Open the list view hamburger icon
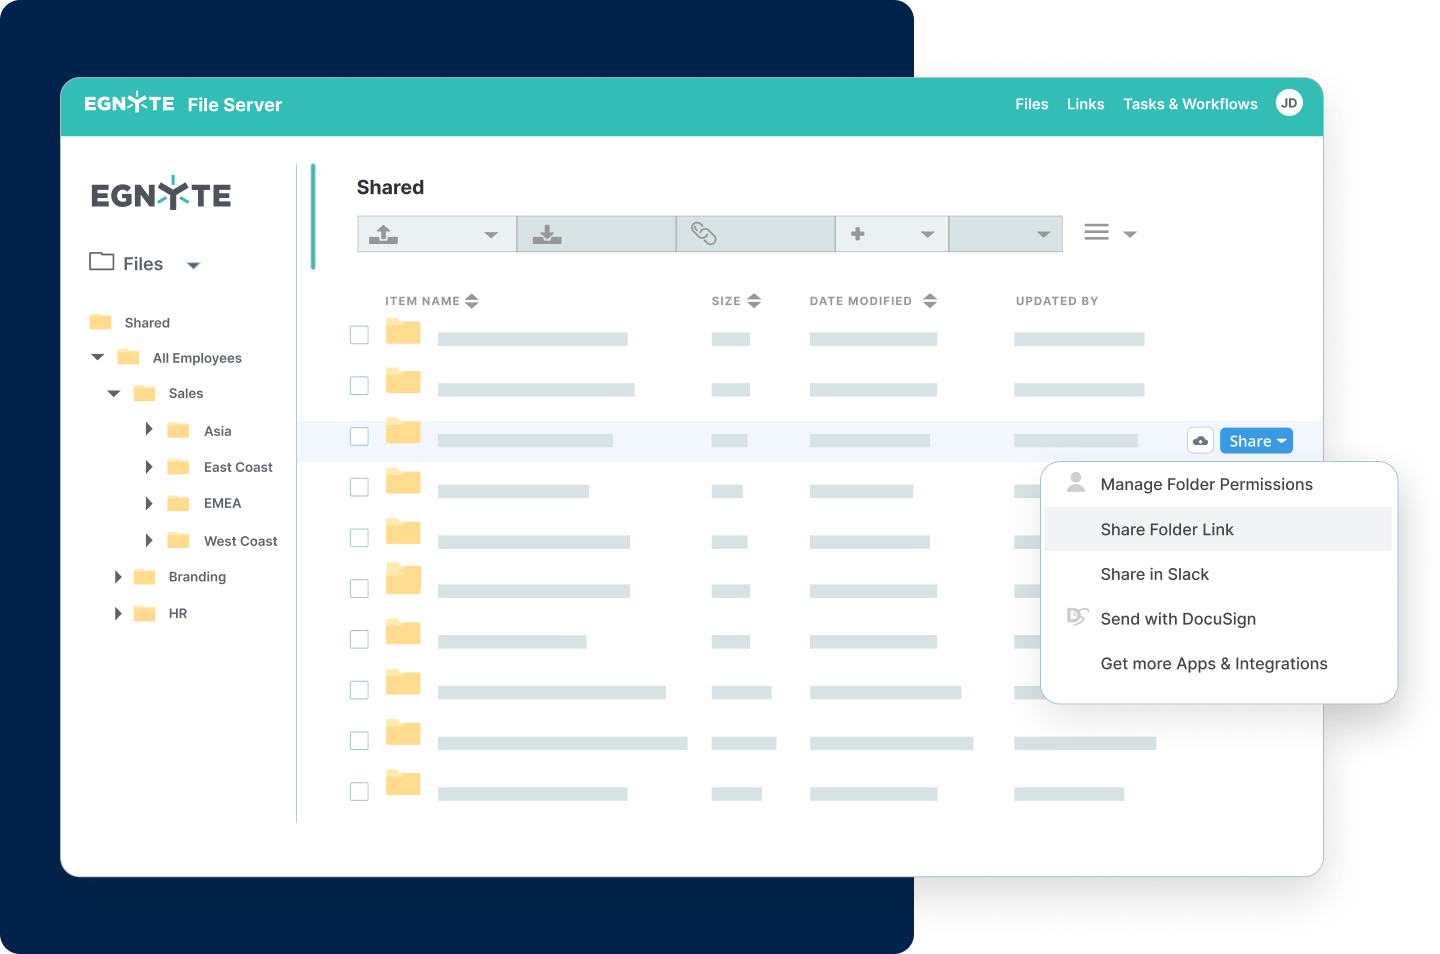The width and height of the screenshot is (1440, 954). (1097, 231)
